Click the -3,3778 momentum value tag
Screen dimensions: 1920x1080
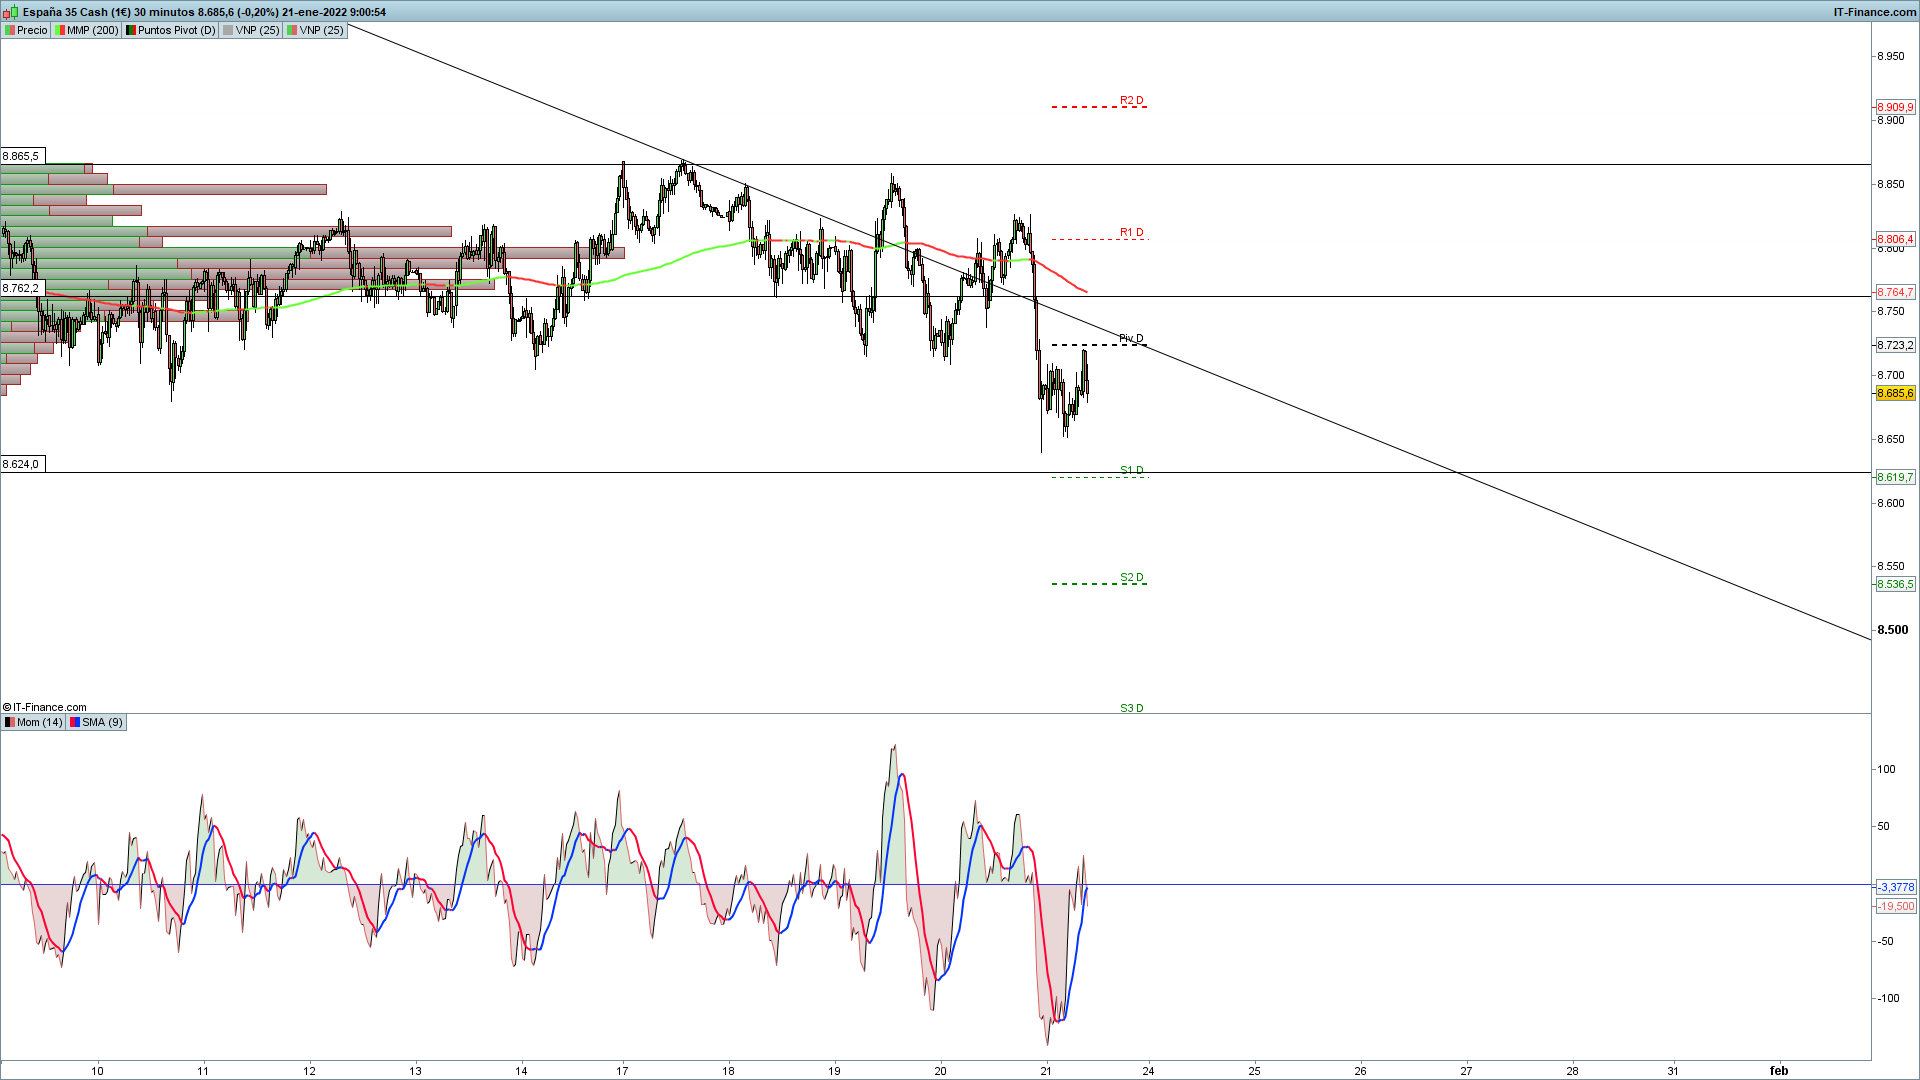point(1896,887)
